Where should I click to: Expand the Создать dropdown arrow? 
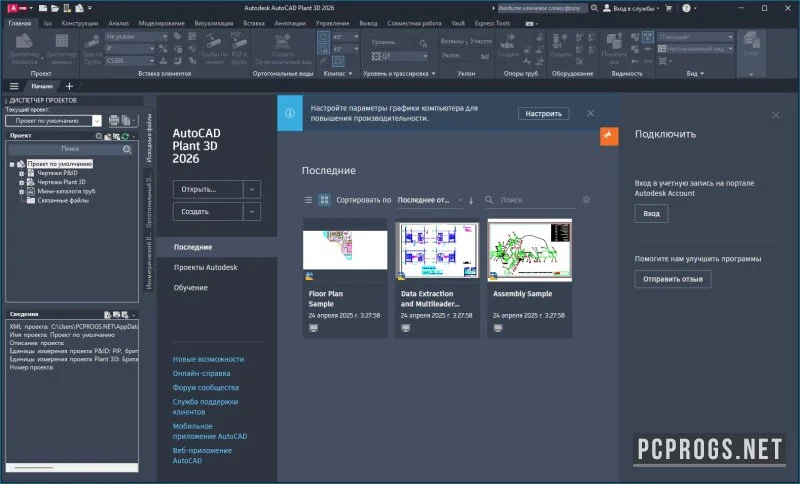[252, 212]
